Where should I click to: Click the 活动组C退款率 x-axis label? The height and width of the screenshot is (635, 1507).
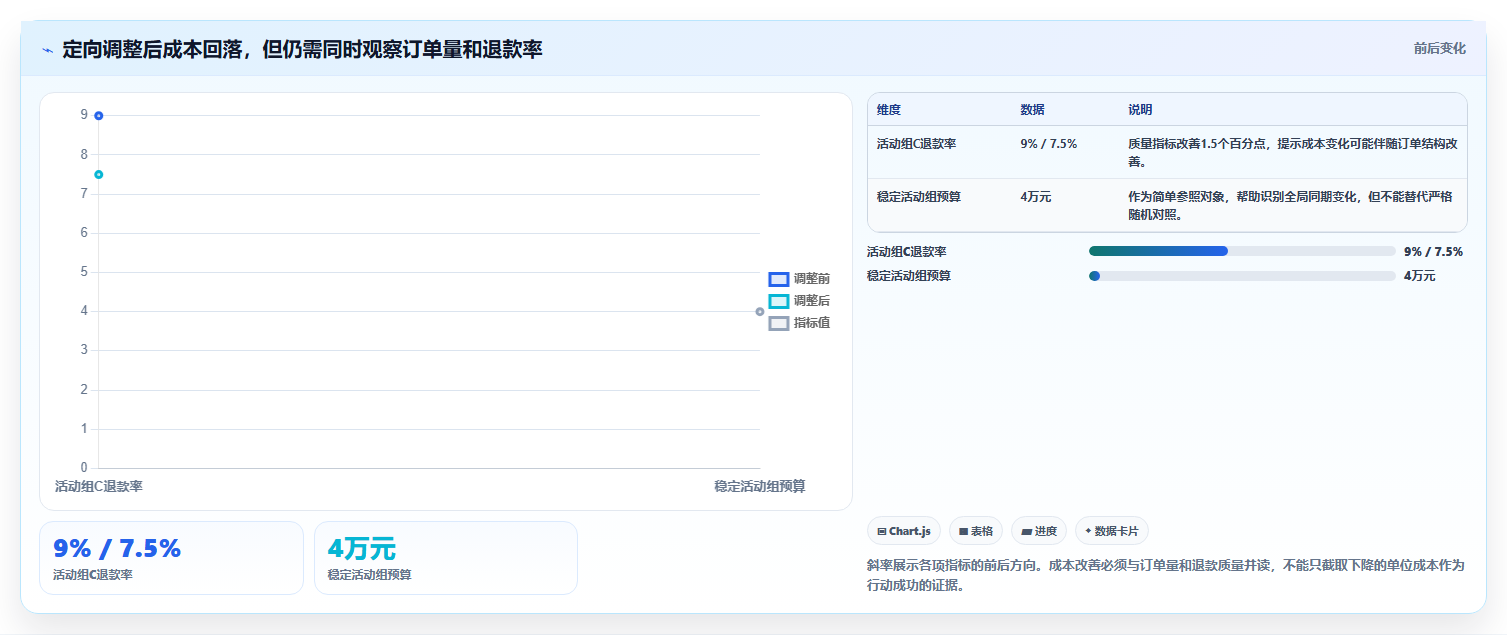[99, 486]
